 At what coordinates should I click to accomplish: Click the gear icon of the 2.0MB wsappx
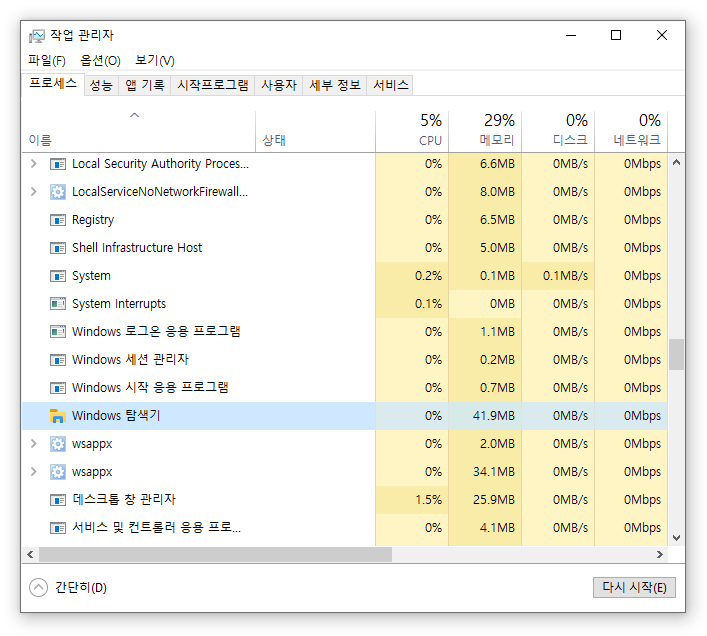(x=58, y=444)
